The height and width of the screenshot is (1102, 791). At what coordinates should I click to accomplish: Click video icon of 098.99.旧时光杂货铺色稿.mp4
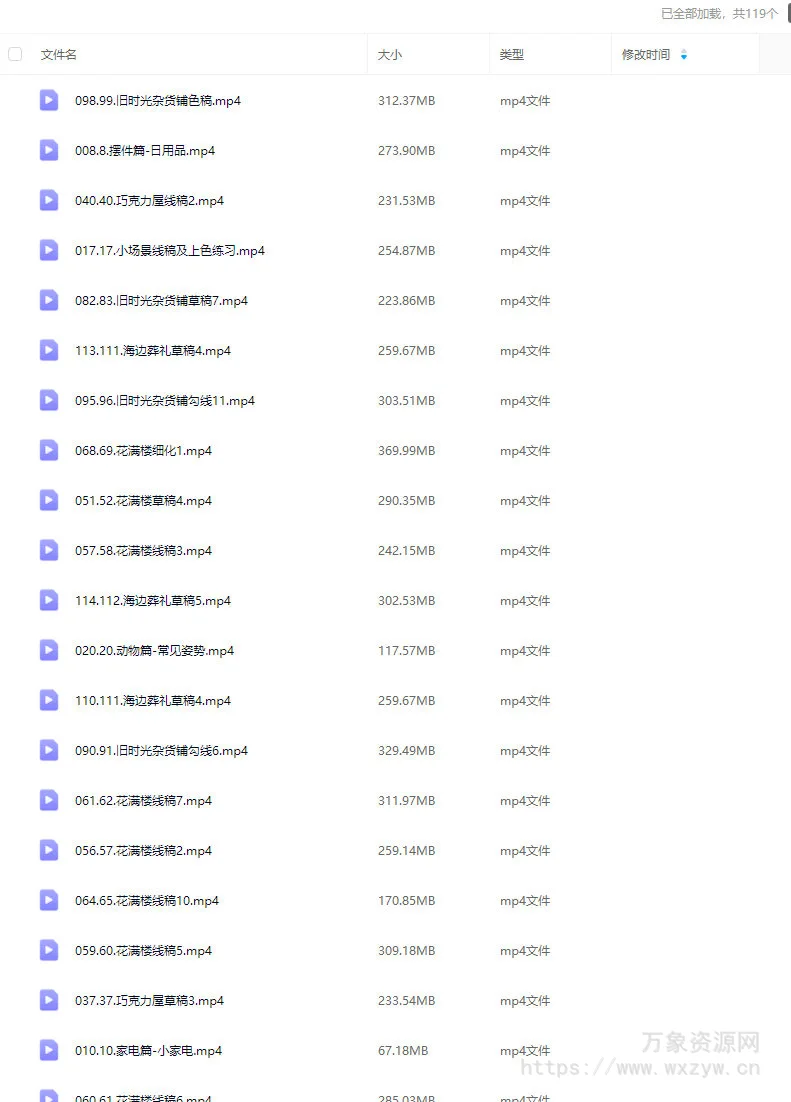tap(49, 100)
